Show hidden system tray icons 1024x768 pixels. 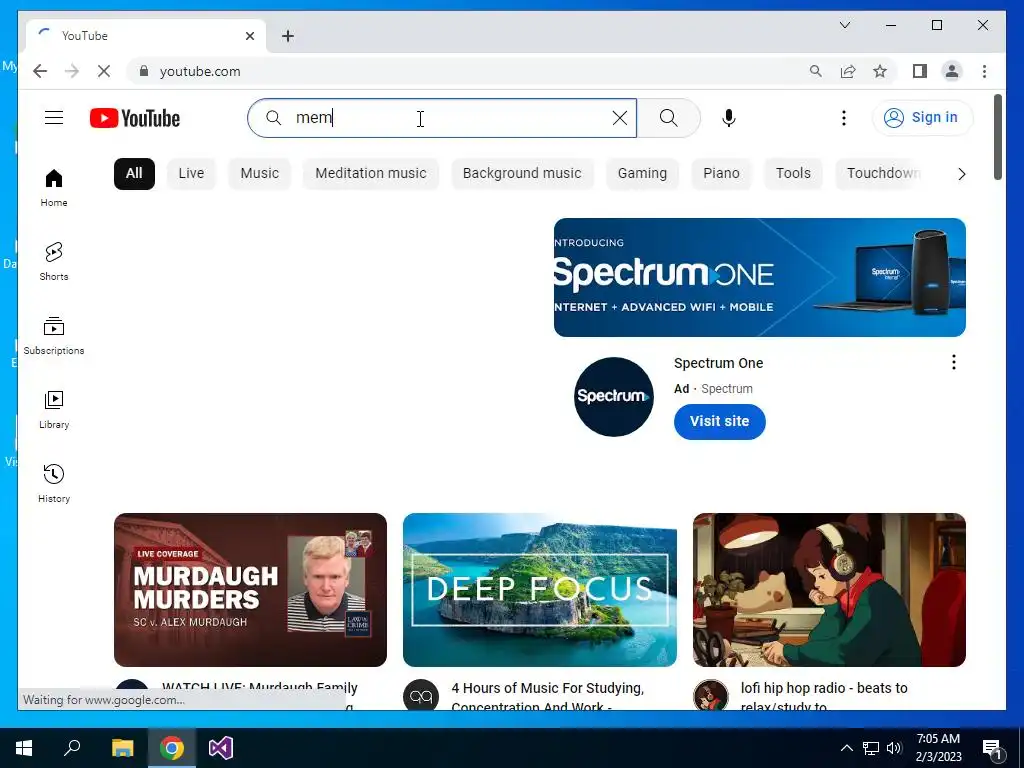[846, 748]
